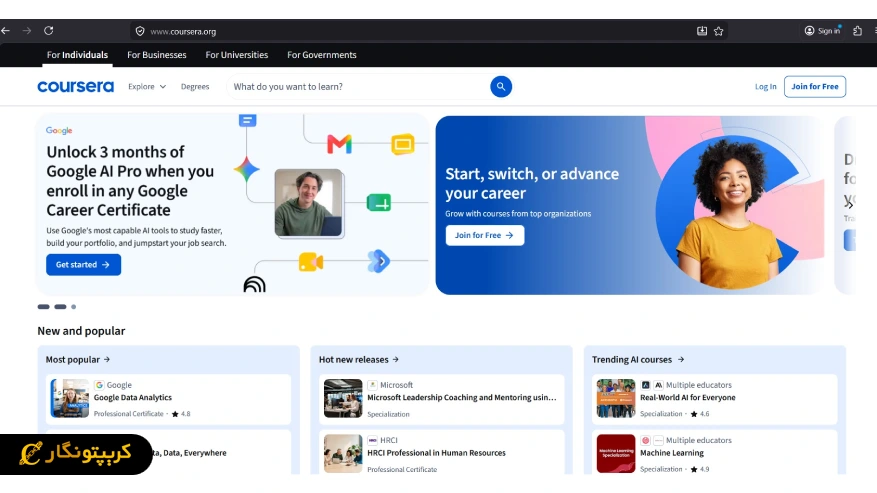This screenshot has width=877, height=493.
Task: Click the browser forward arrow
Action: tap(27, 31)
